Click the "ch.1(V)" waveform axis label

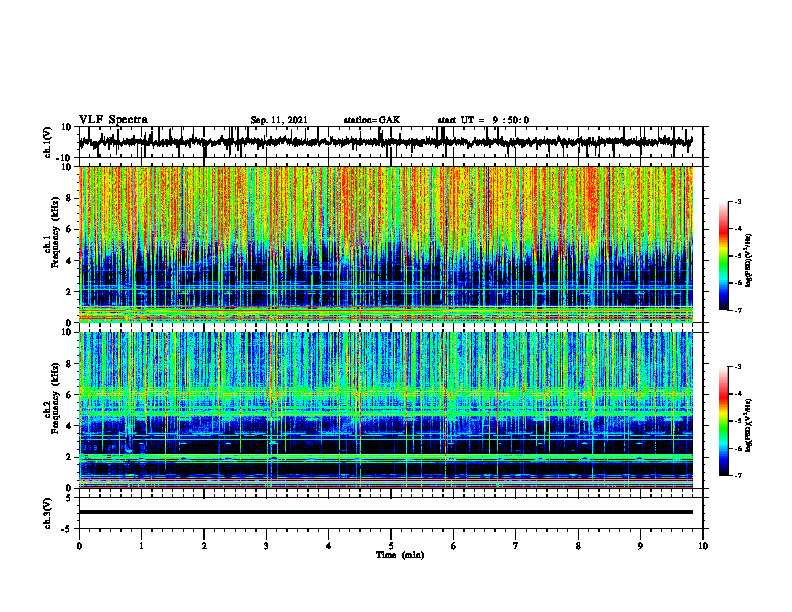48,142
